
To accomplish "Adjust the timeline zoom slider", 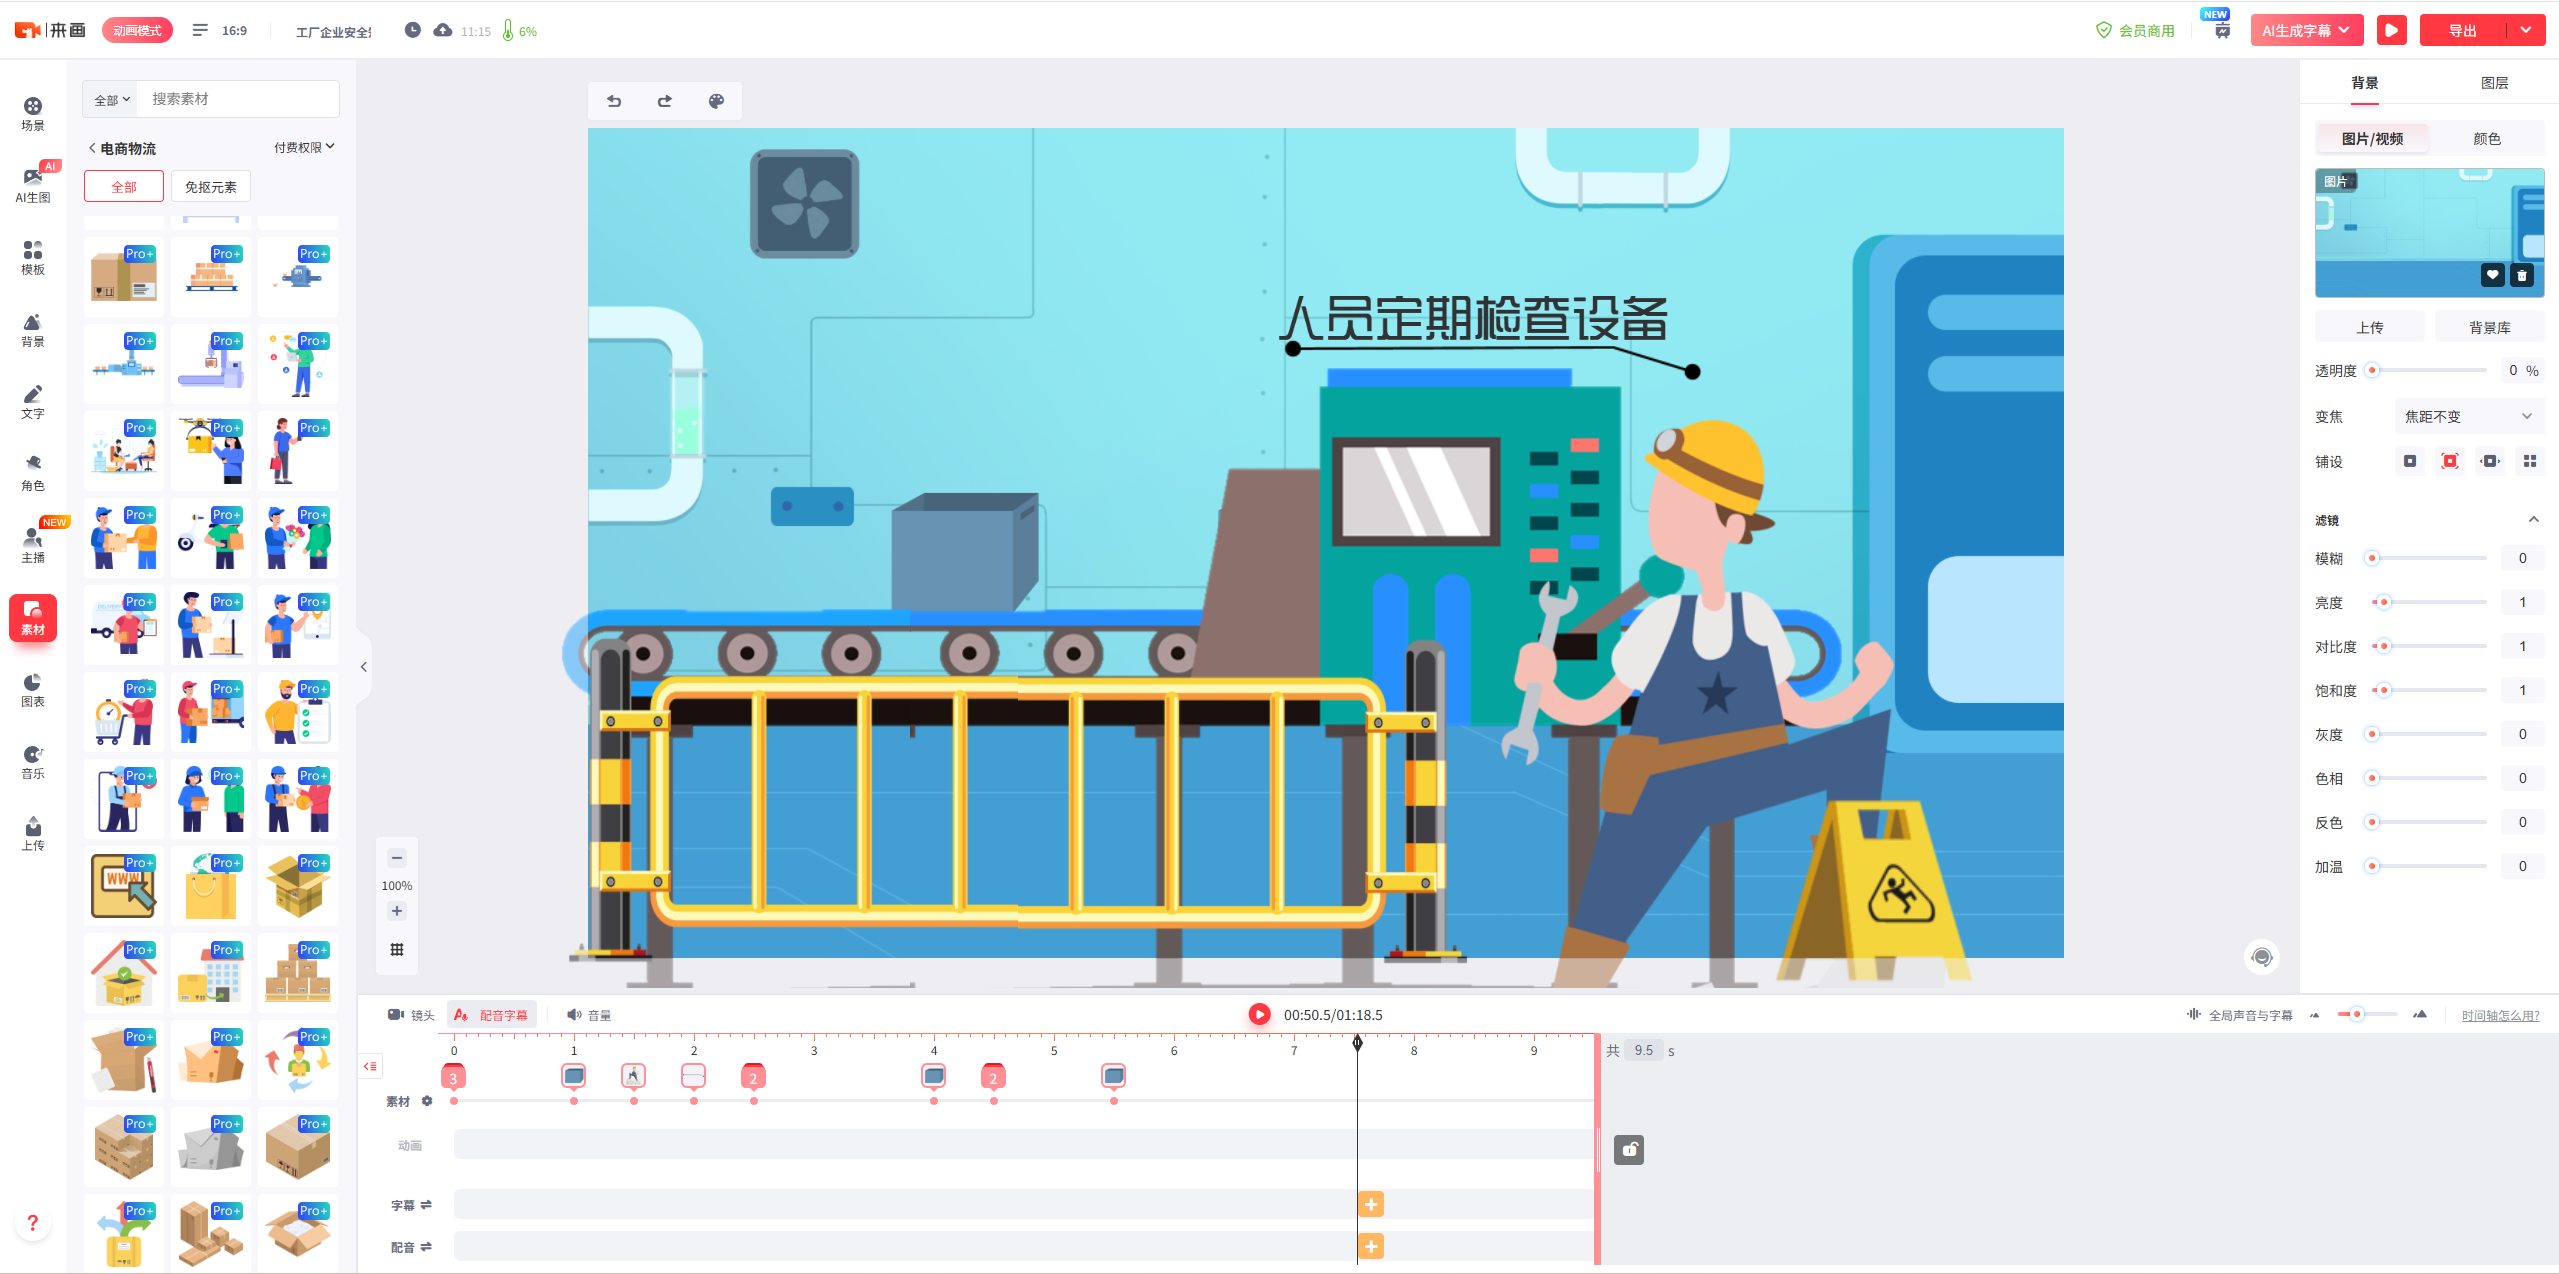I will pos(2366,1014).
